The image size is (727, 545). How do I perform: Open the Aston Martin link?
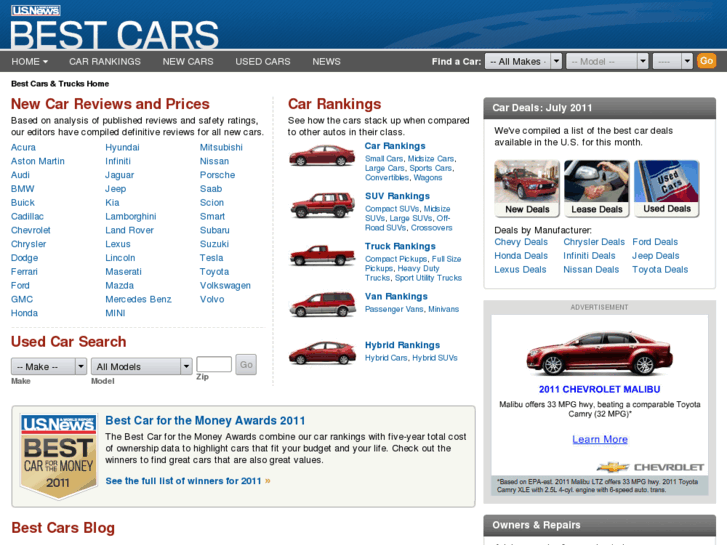click(38, 161)
